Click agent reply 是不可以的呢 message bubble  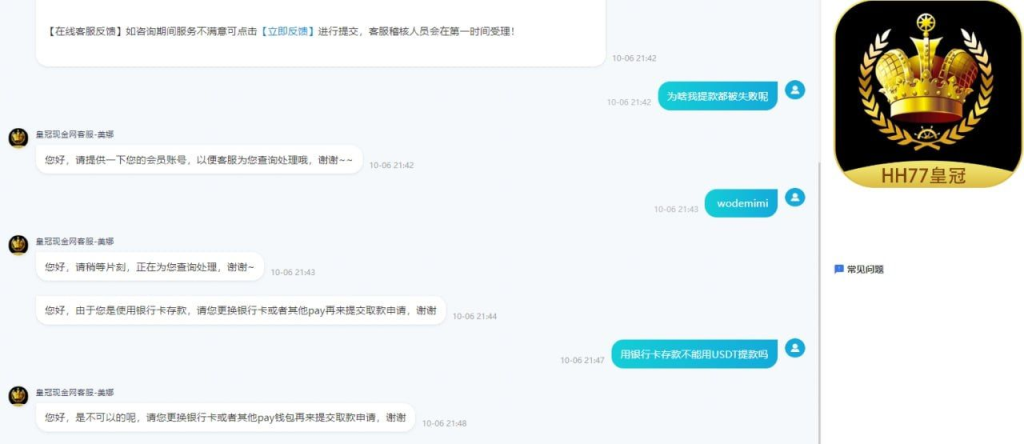[x=225, y=417]
